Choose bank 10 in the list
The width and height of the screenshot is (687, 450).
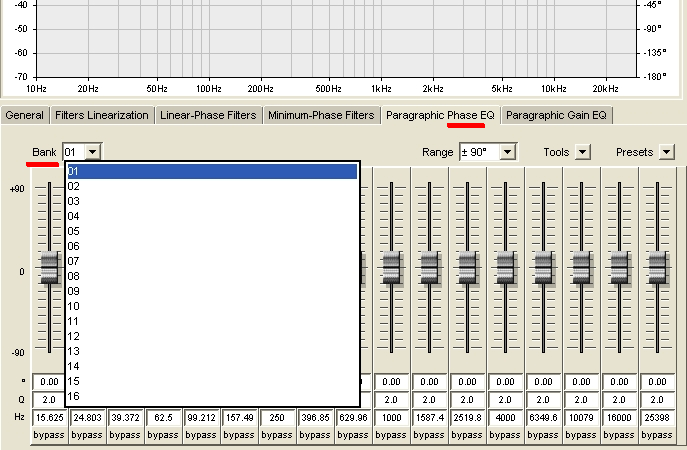(x=212, y=306)
